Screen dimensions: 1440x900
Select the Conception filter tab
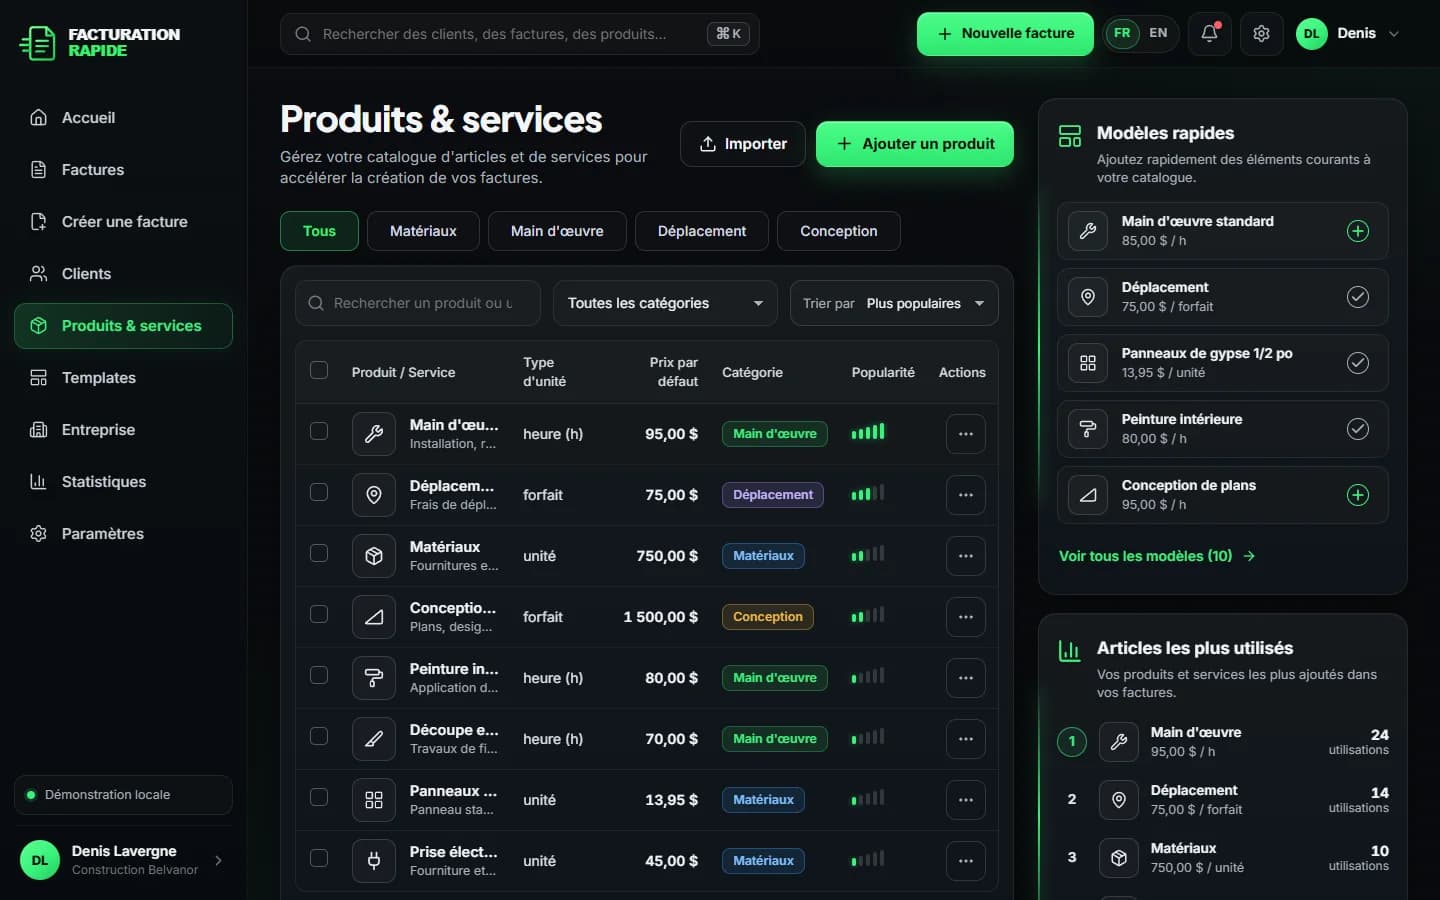[838, 231]
